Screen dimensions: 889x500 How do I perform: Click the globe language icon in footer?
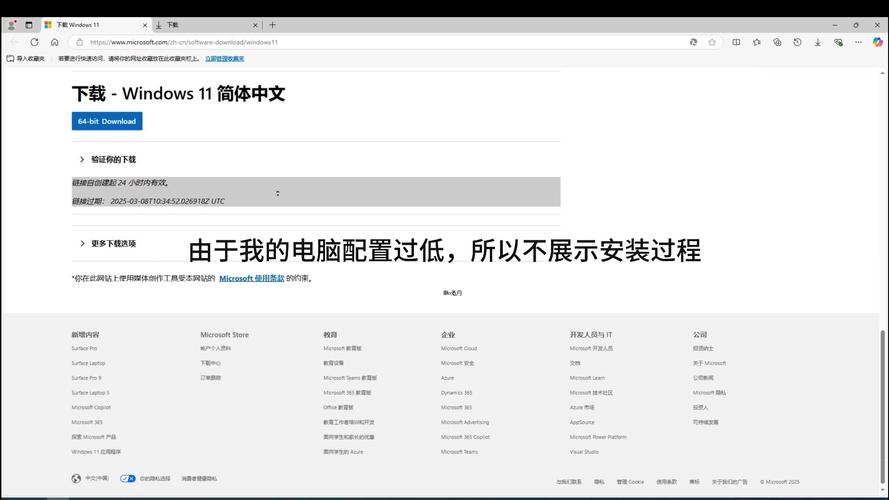[76, 478]
